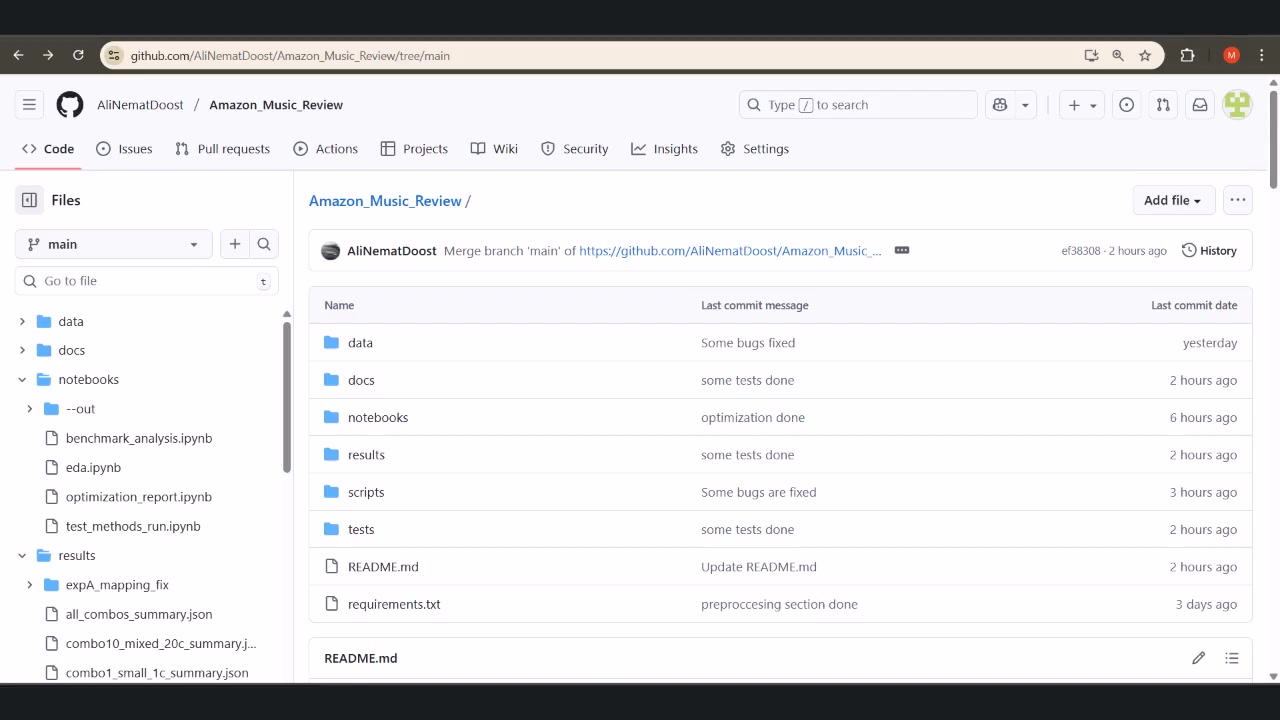Bookmark this page with the star icon
The image size is (1280, 720).
click(1145, 56)
